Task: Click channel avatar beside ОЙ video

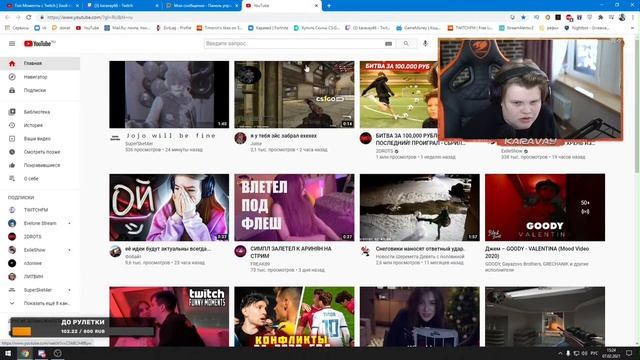Action: 115,251
